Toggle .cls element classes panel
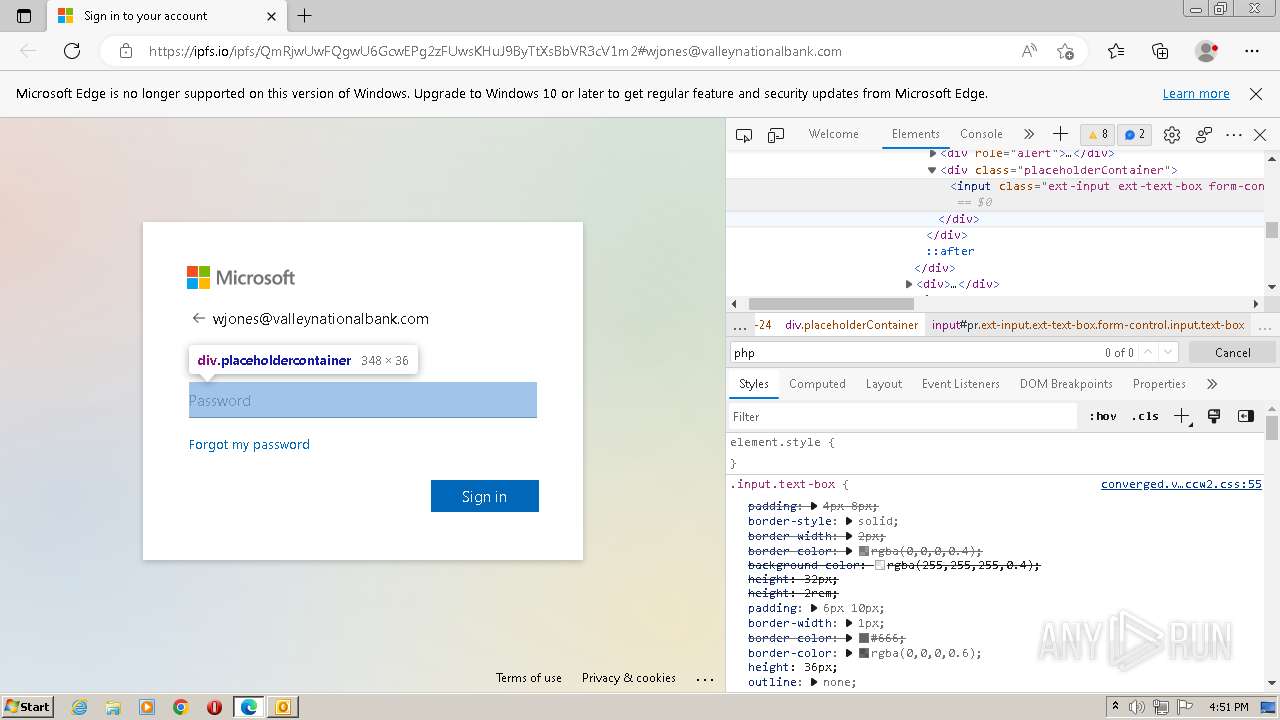This screenshot has width=1280, height=720. click(x=1145, y=417)
